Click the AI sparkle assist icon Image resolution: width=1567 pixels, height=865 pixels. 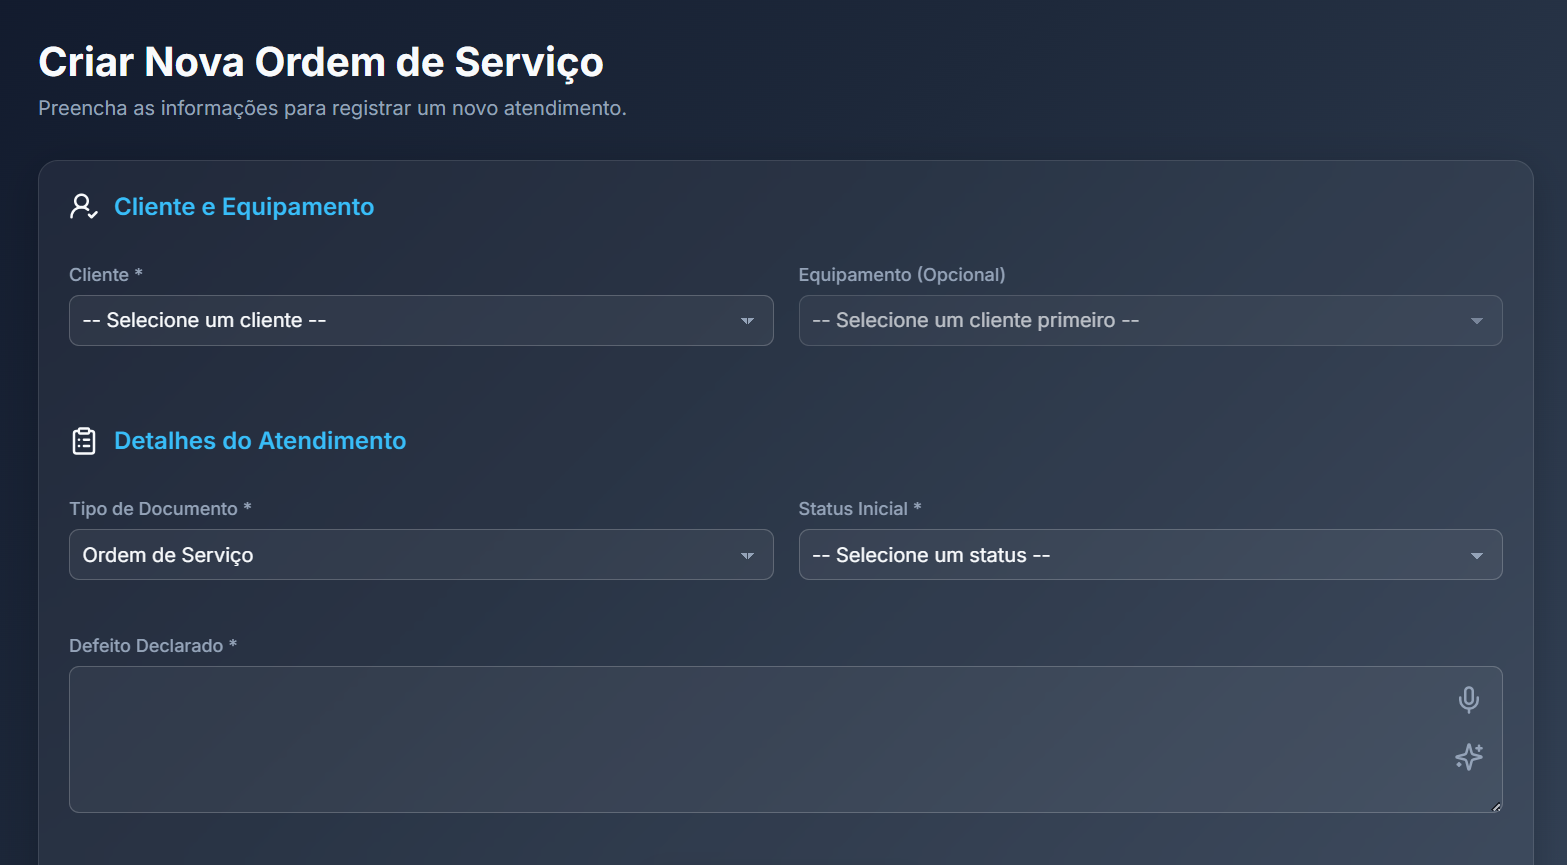[1468, 757]
